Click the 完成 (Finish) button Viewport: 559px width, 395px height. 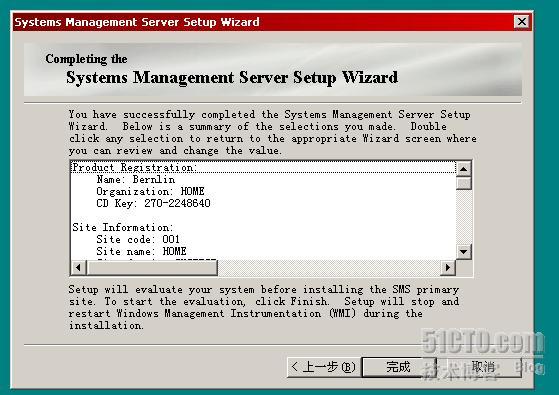[x=399, y=367]
